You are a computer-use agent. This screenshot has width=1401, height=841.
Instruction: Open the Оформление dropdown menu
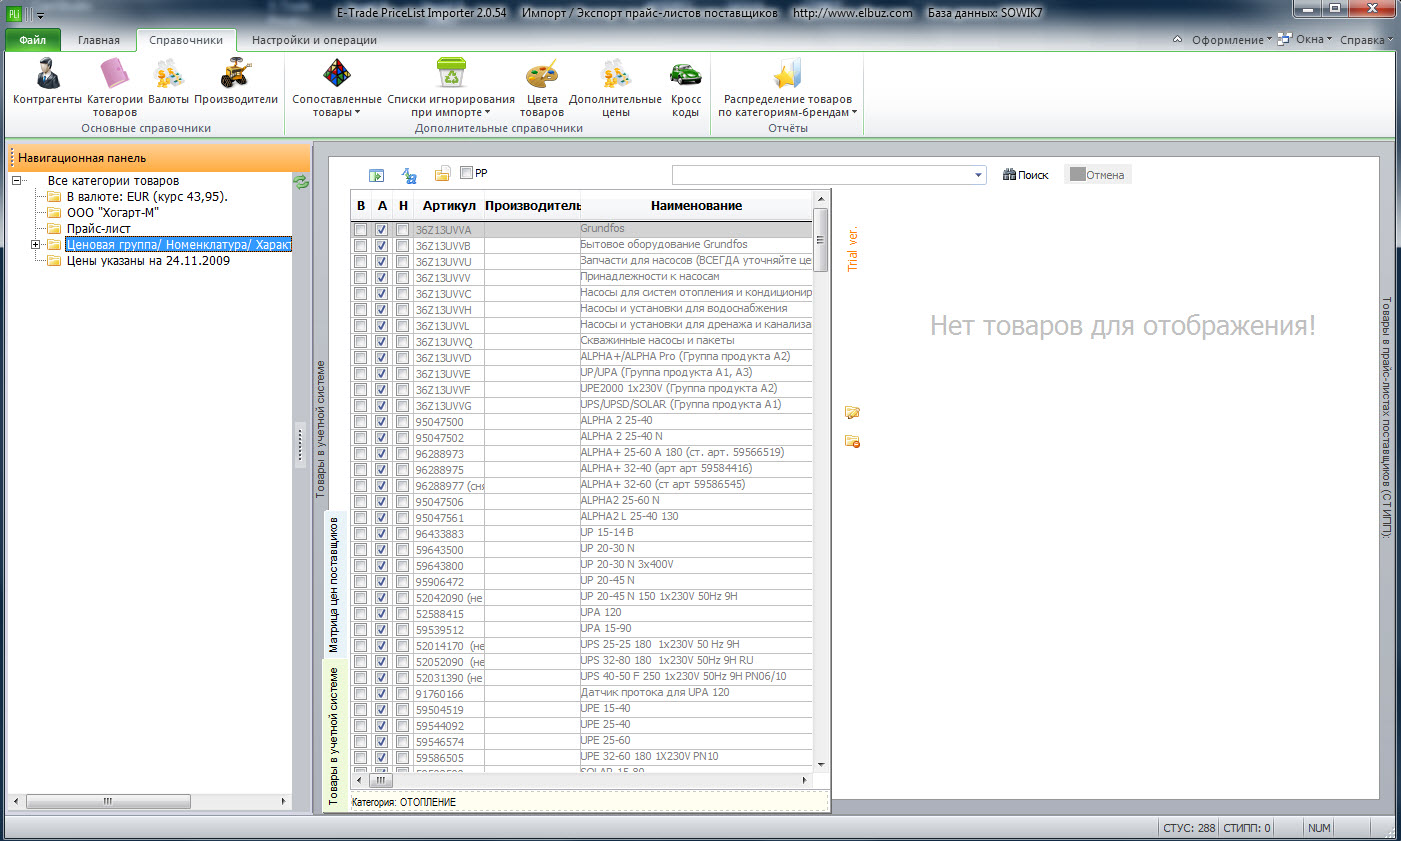tap(1232, 40)
